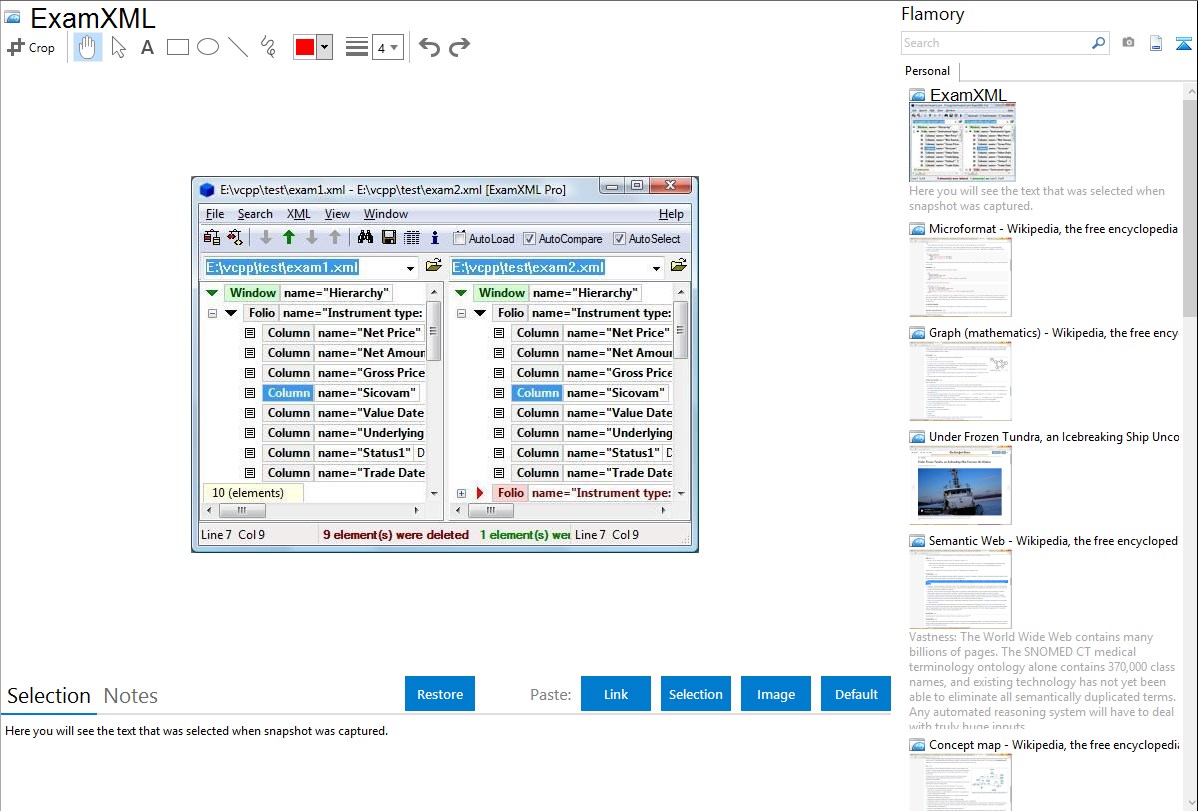Viewport: 1198px width, 811px height.
Task: Open the Search menu in ExamXML
Action: (x=255, y=214)
